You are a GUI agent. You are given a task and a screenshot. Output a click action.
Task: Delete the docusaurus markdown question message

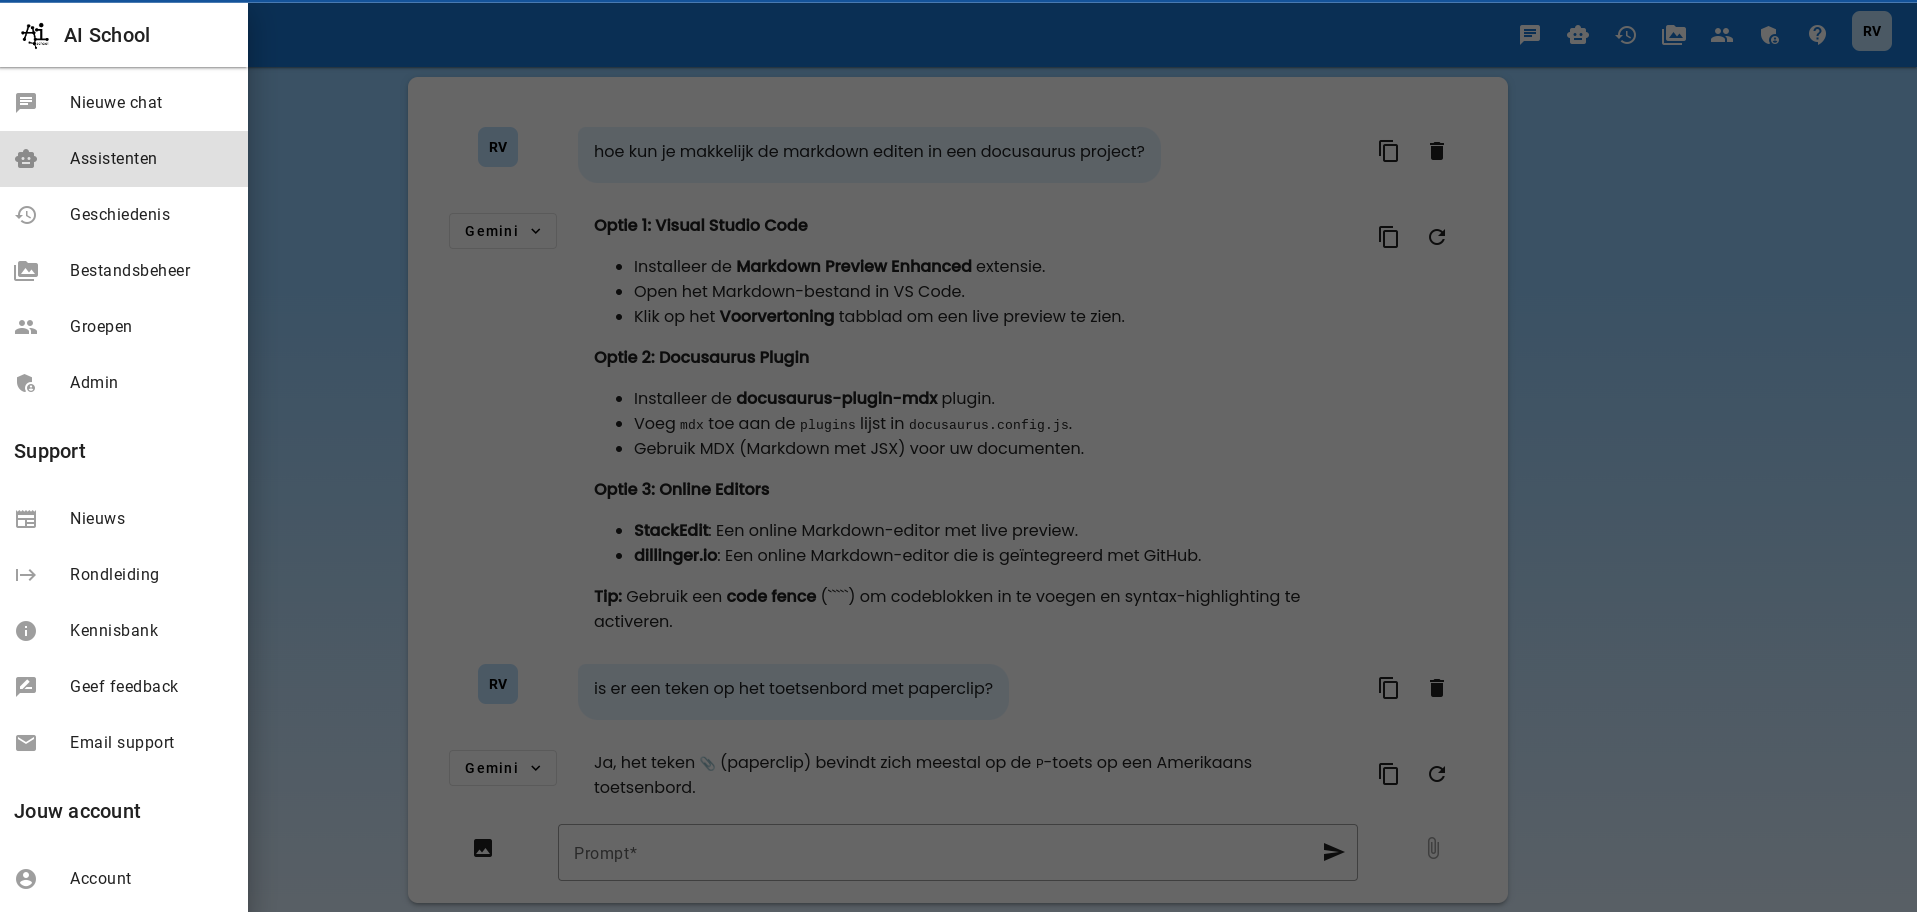(x=1437, y=151)
